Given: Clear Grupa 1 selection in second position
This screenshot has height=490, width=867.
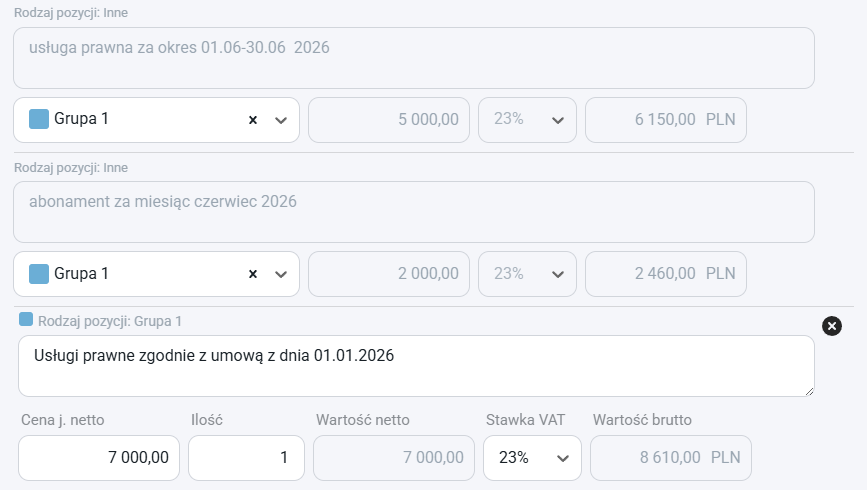Looking at the screenshot, I should [253, 274].
